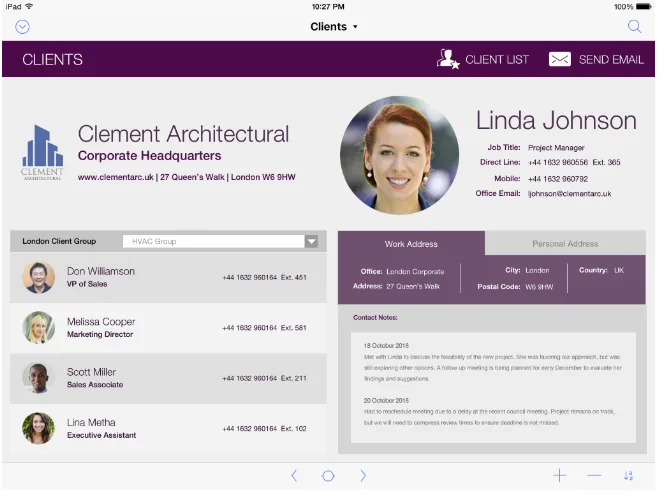The height and width of the screenshot is (502, 666).
Task: Click inside the Contact Notes text field
Action: point(493,387)
